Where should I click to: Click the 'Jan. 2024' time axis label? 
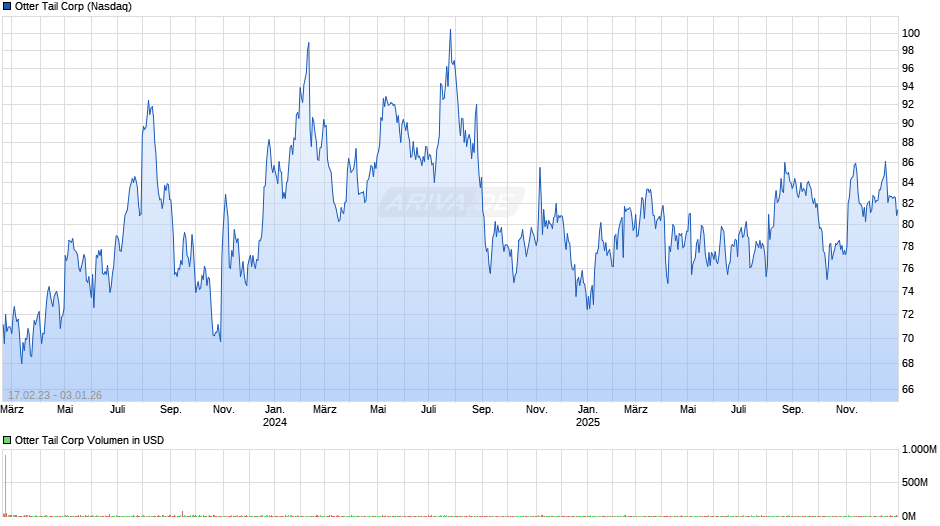point(275,416)
